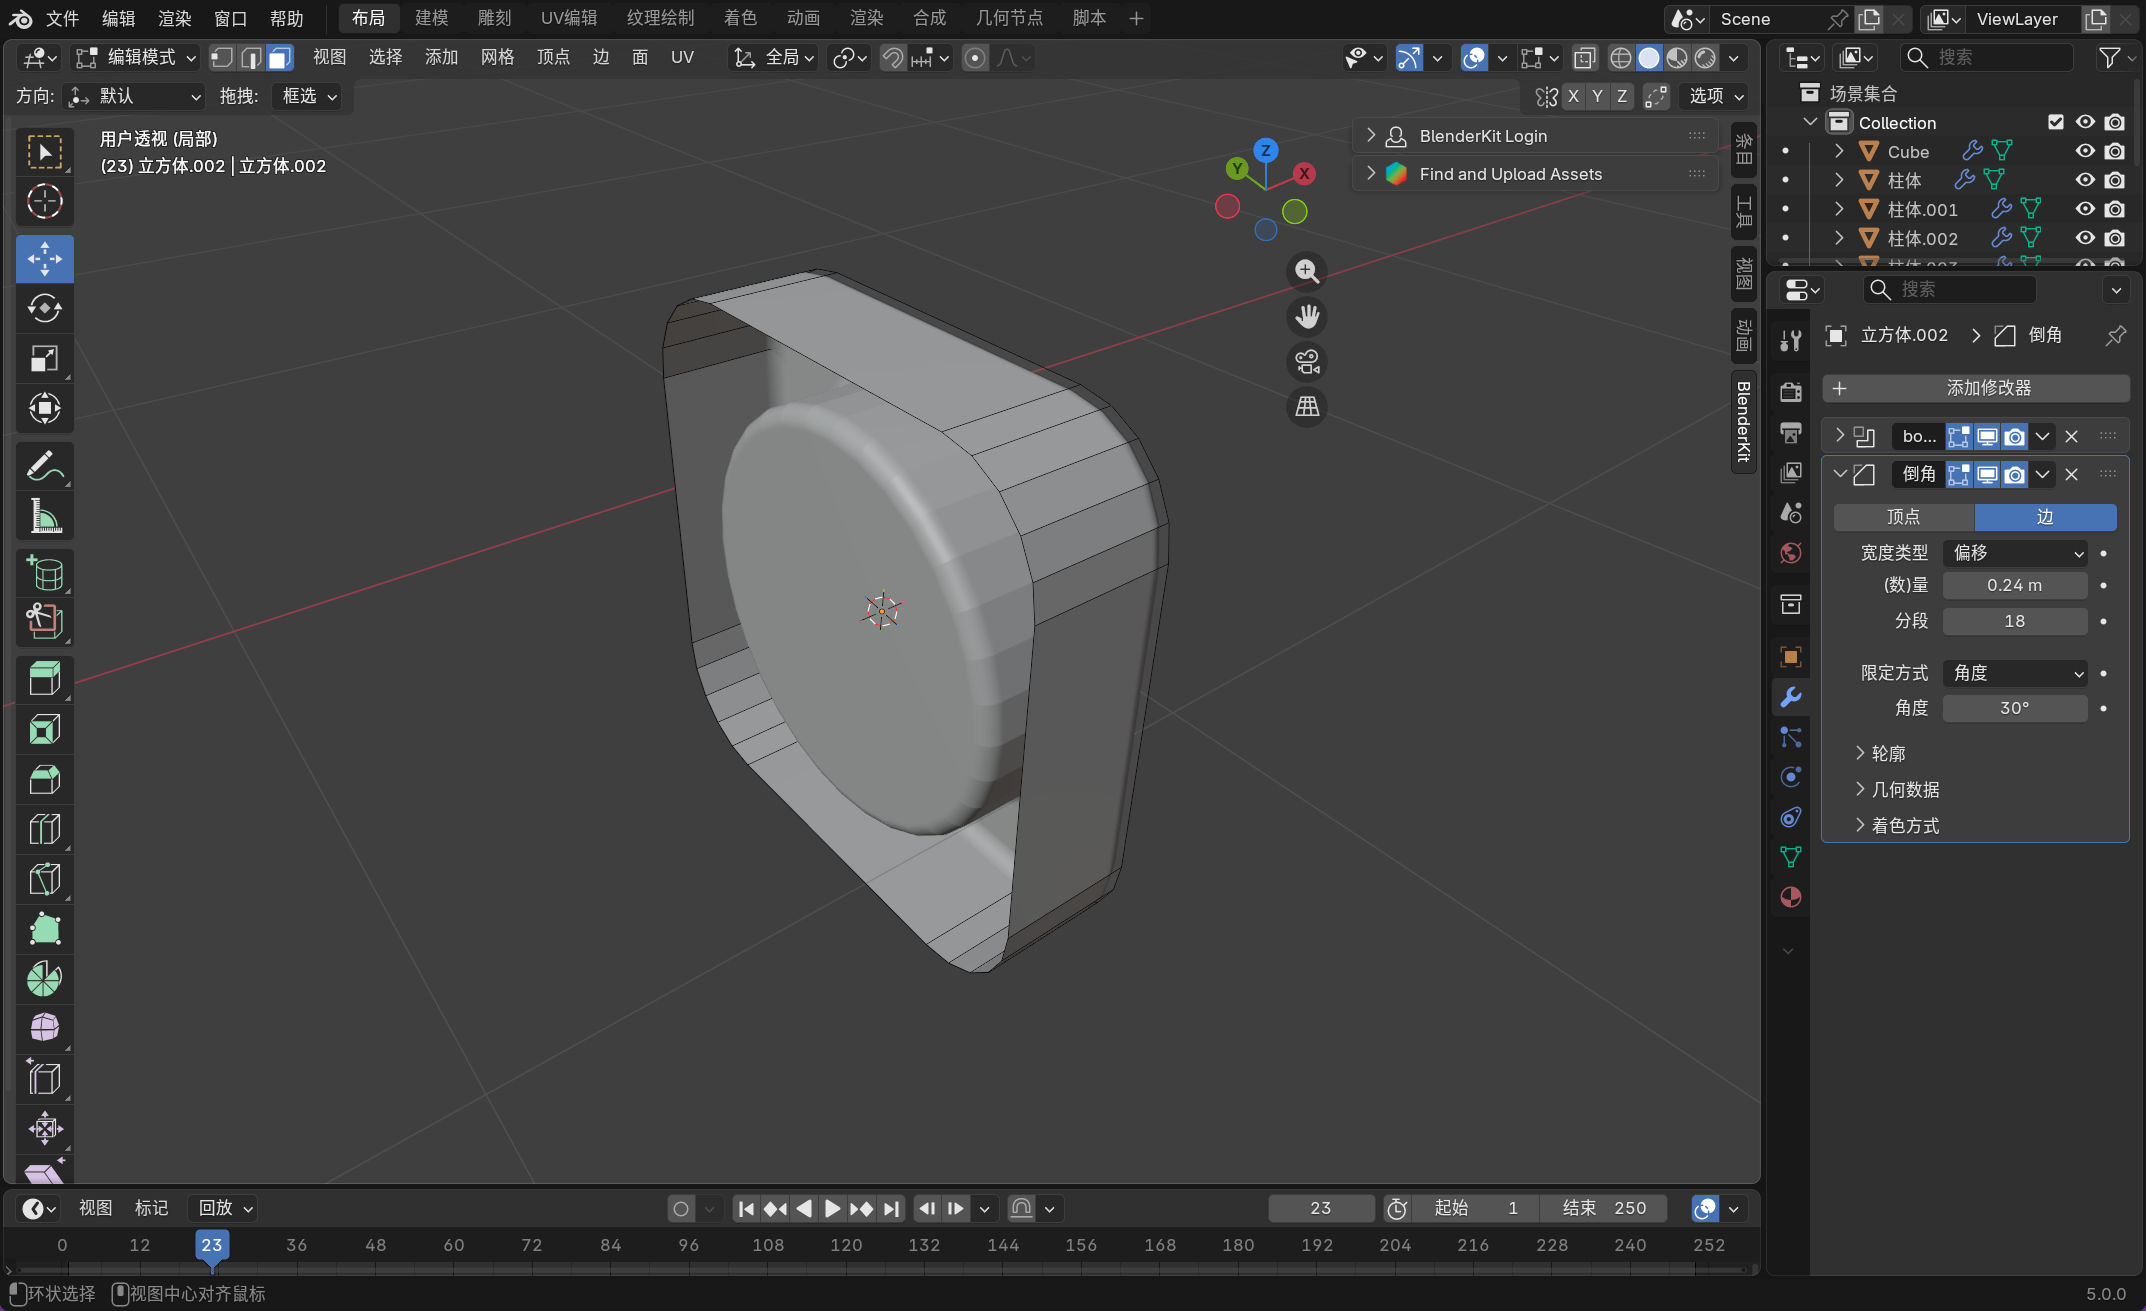Image resolution: width=2146 pixels, height=1311 pixels.
Task: Open the Material properties tab
Action: point(1791,897)
